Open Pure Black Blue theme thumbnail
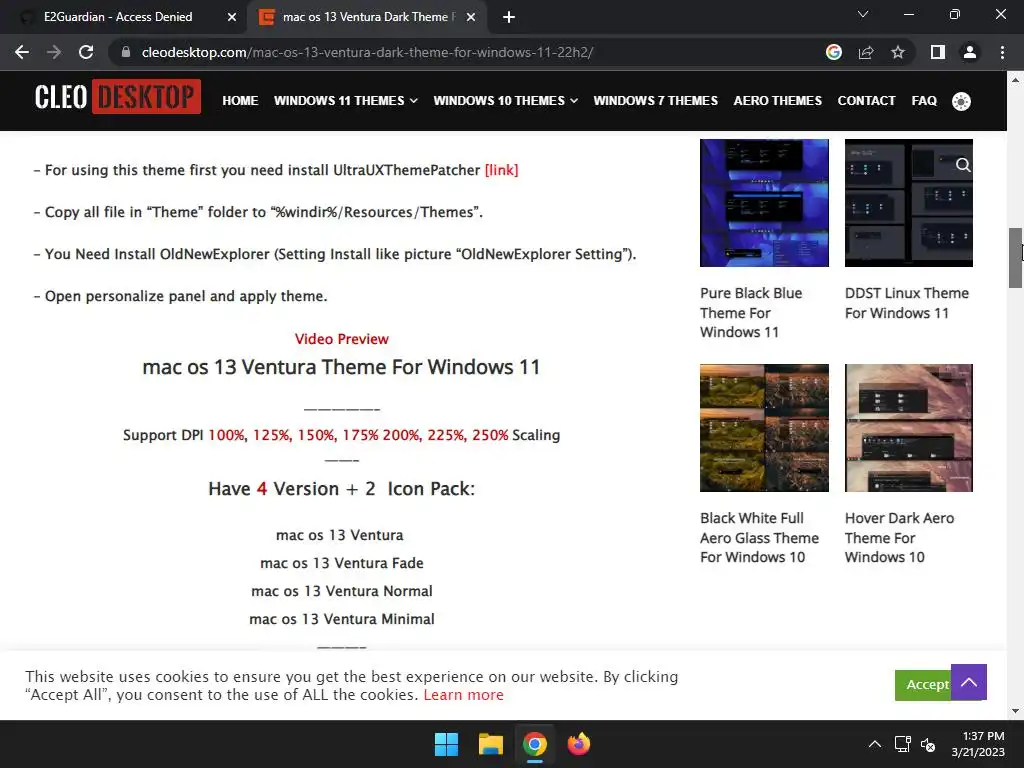 [764, 202]
